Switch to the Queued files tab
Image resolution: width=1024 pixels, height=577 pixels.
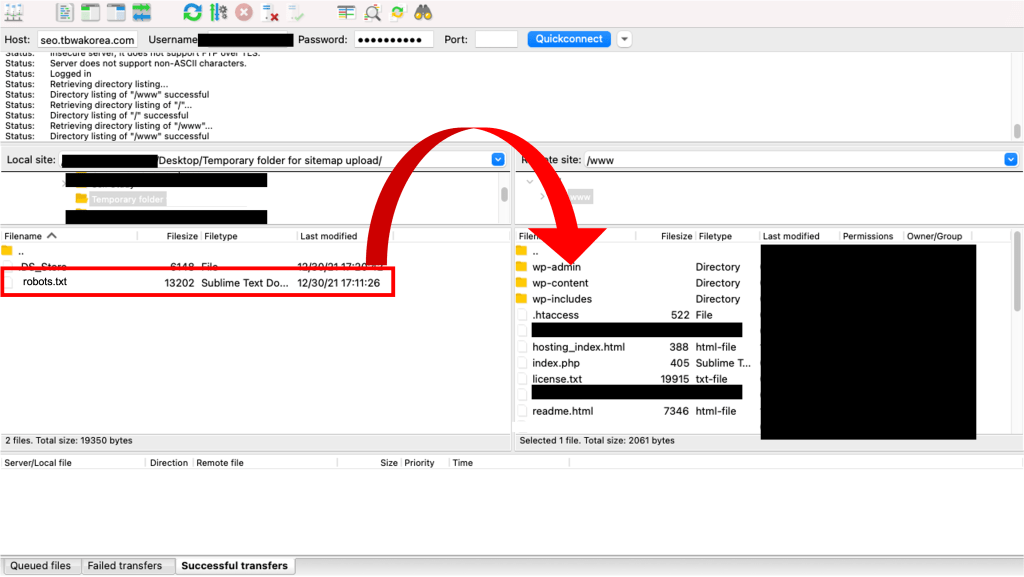coord(40,566)
